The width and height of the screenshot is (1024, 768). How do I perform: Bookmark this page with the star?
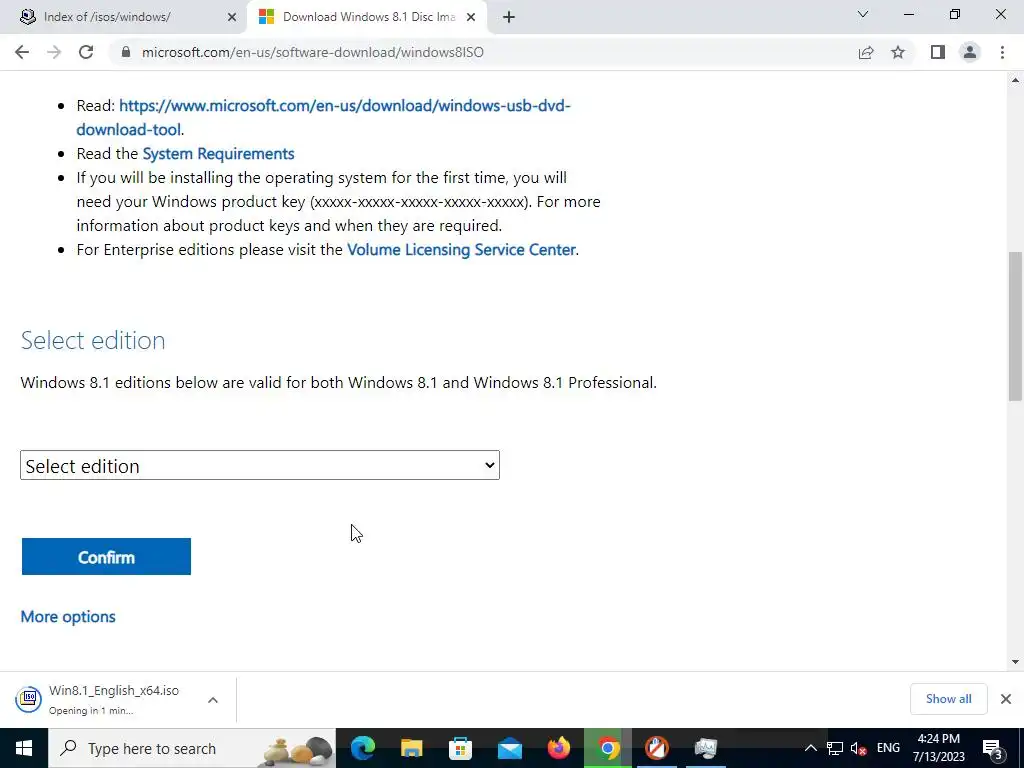[898, 52]
